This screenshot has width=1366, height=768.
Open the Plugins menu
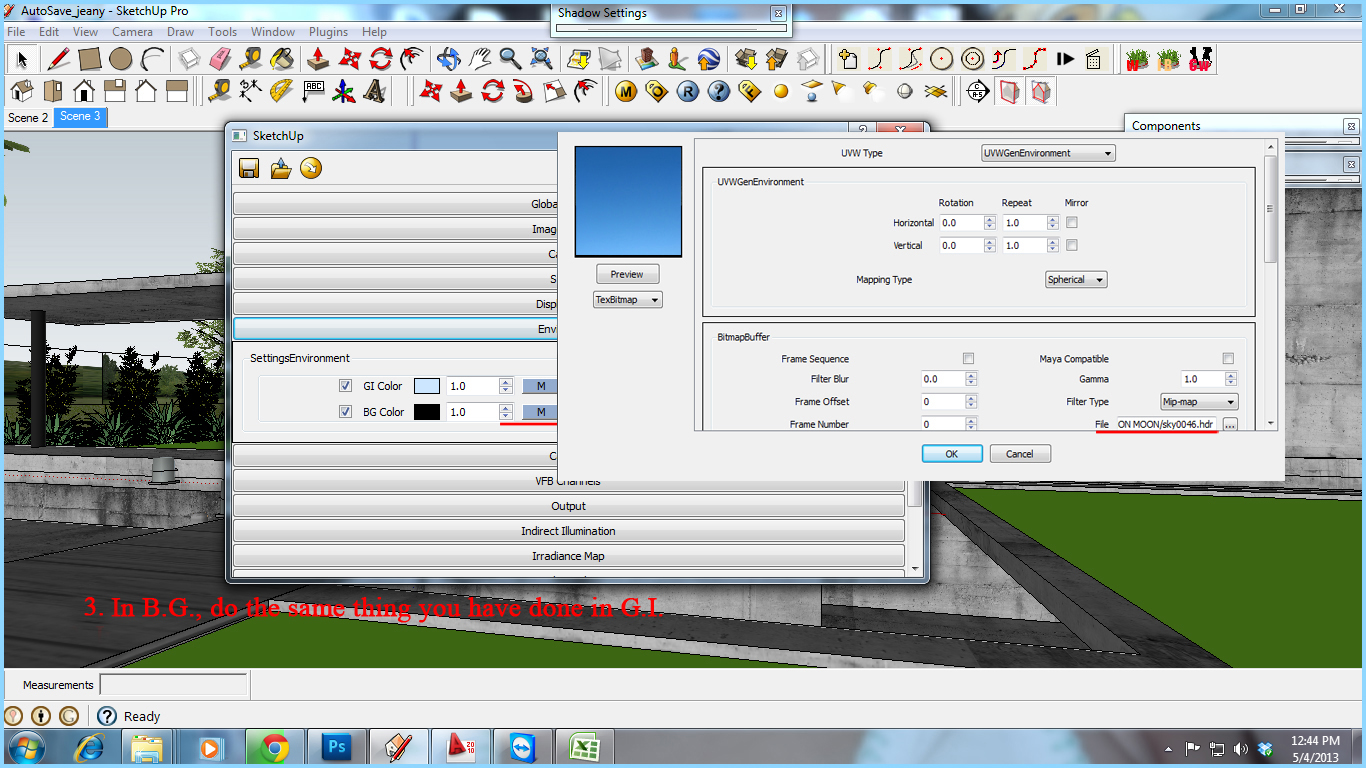coord(328,32)
